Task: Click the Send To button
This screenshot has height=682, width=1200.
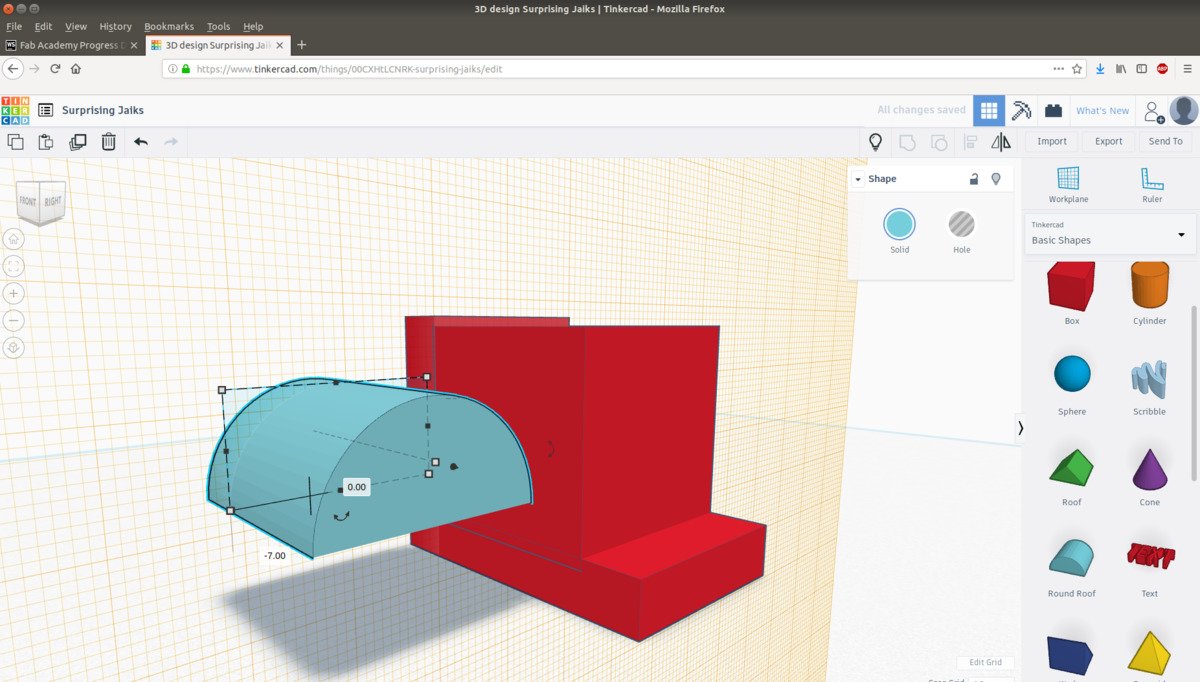Action: (1165, 141)
